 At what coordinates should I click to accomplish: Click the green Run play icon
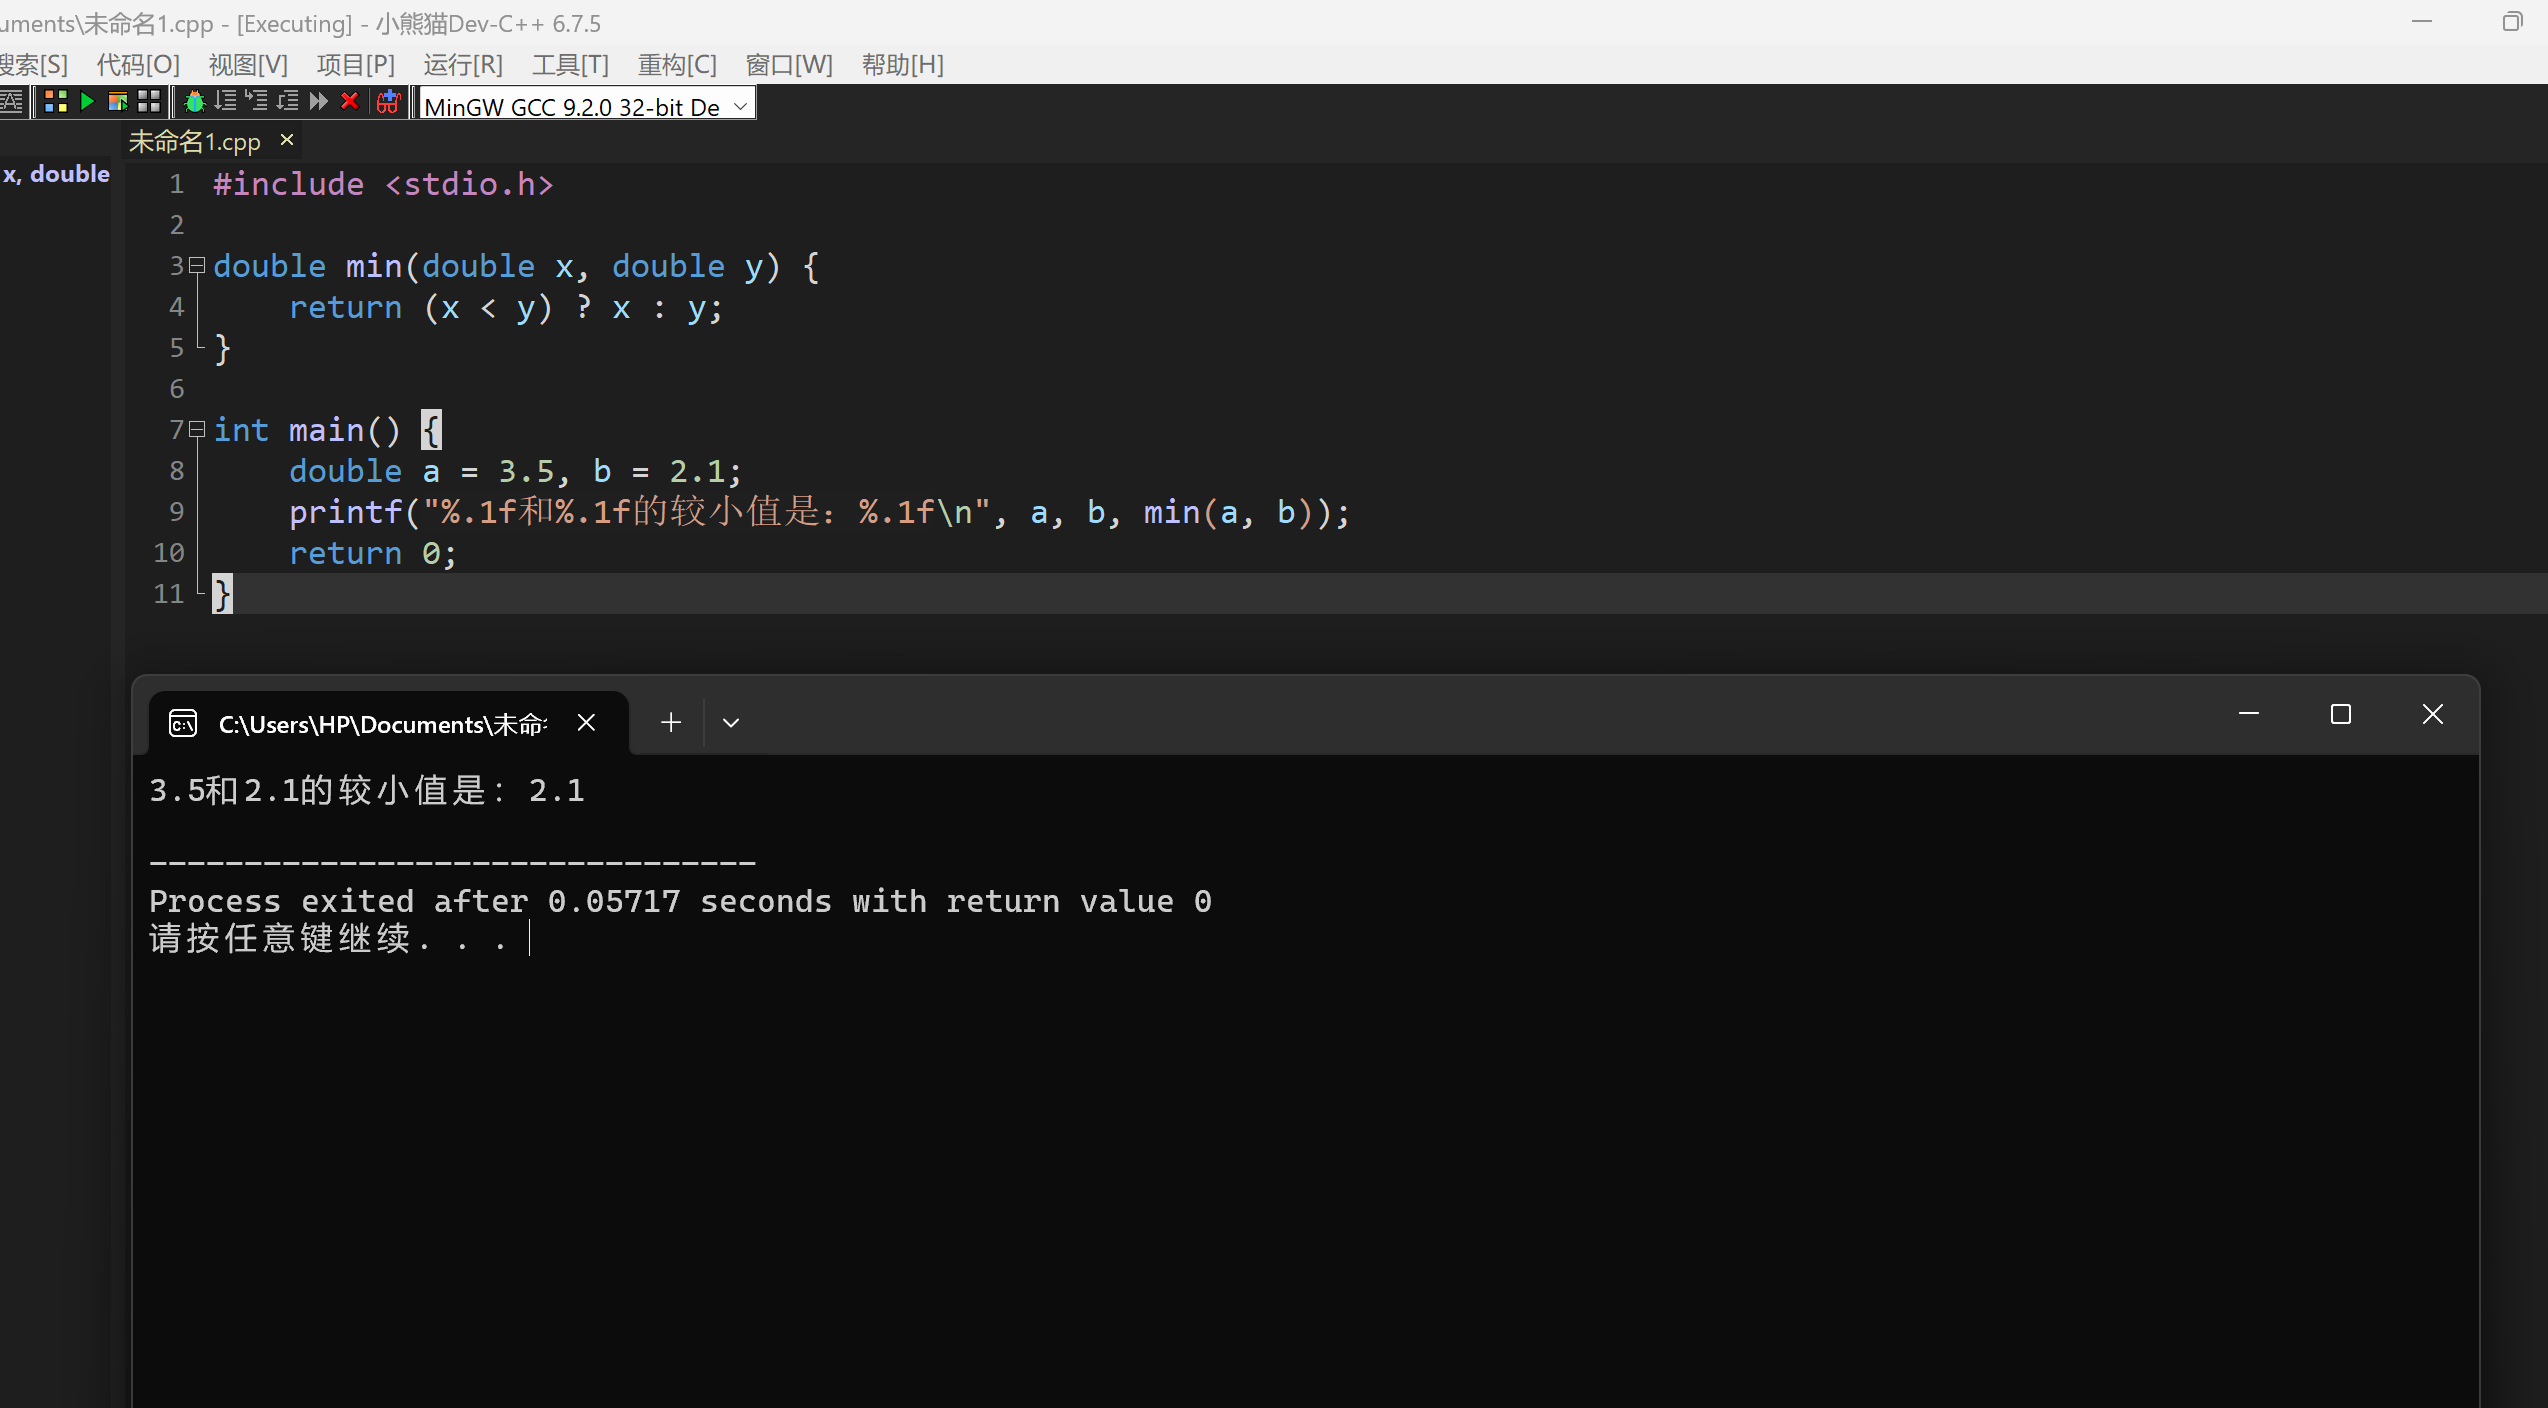[x=87, y=102]
